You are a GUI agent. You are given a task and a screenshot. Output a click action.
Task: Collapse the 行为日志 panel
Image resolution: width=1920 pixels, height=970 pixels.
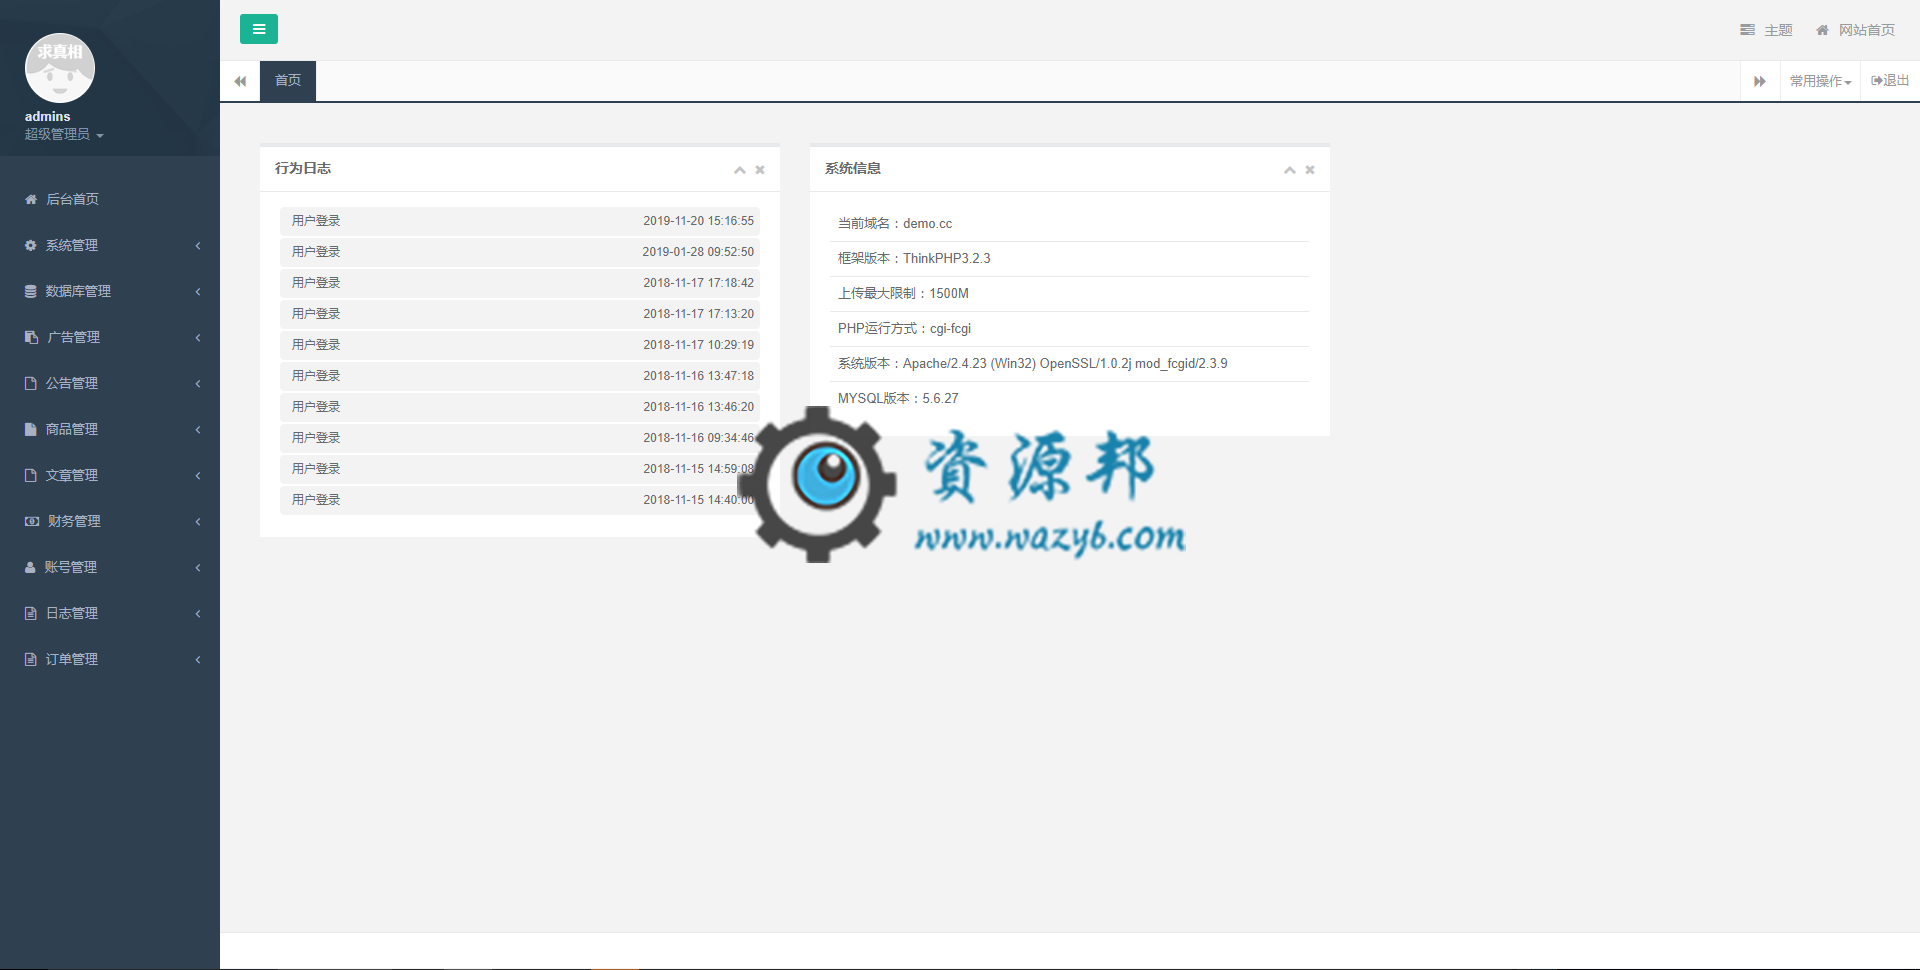click(740, 170)
